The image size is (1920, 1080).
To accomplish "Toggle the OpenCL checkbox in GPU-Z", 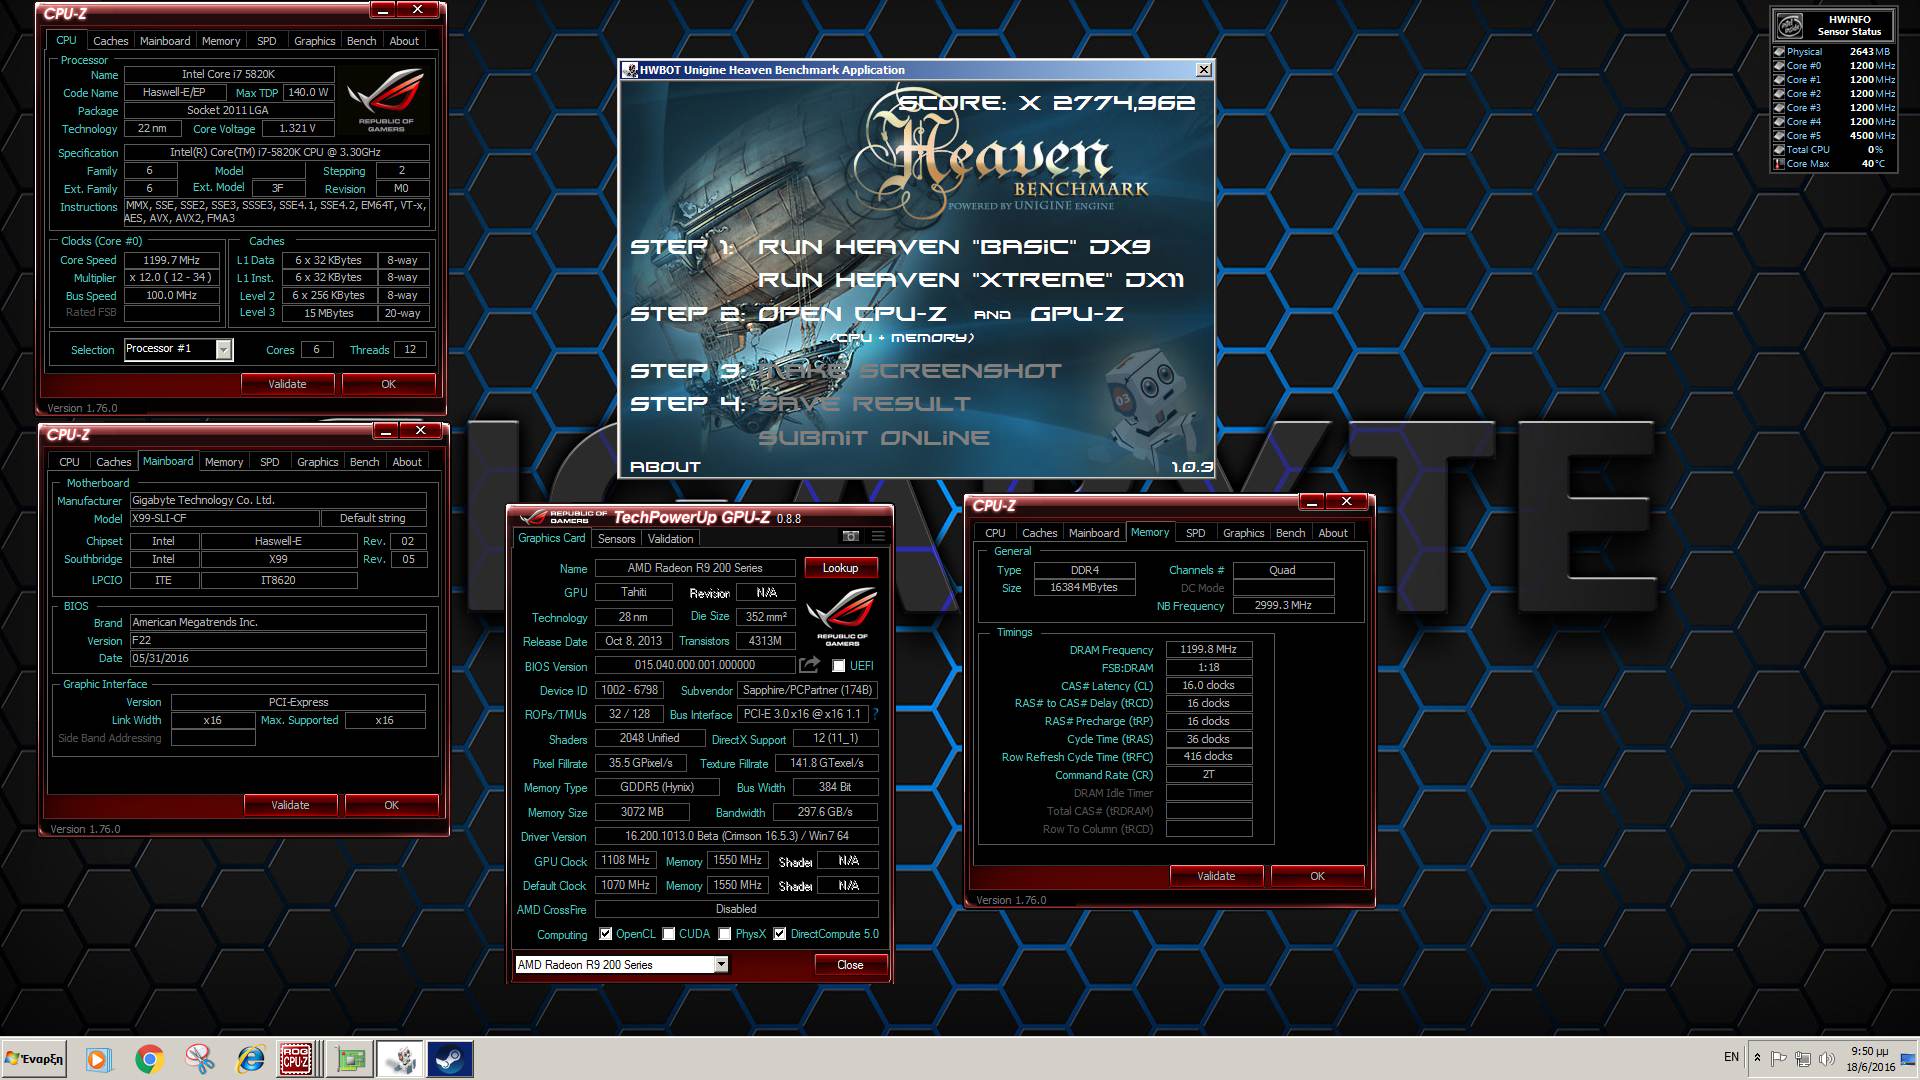I will tap(605, 934).
